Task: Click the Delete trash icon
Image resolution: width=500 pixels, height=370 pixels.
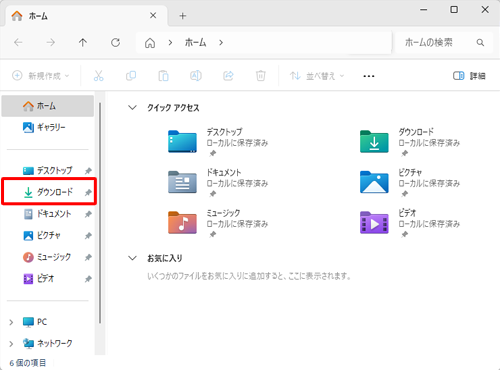Action: 261,76
